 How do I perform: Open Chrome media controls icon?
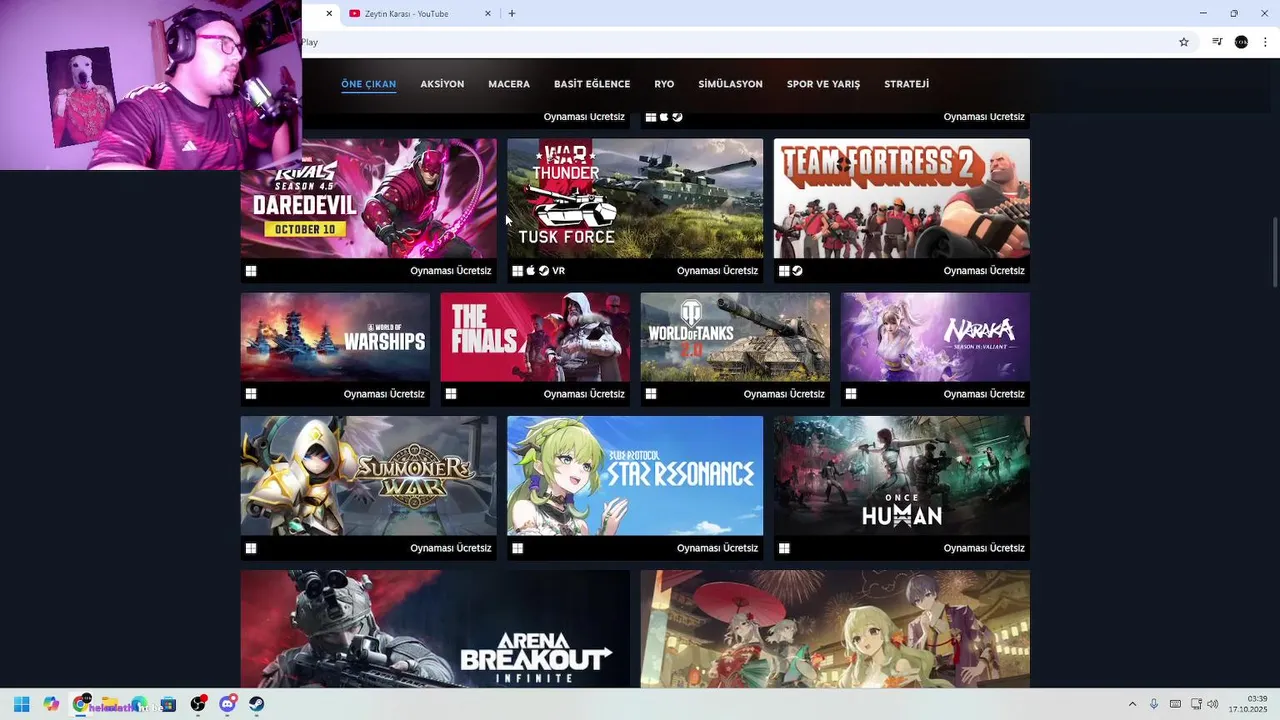pyautogui.click(x=1217, y=42)
